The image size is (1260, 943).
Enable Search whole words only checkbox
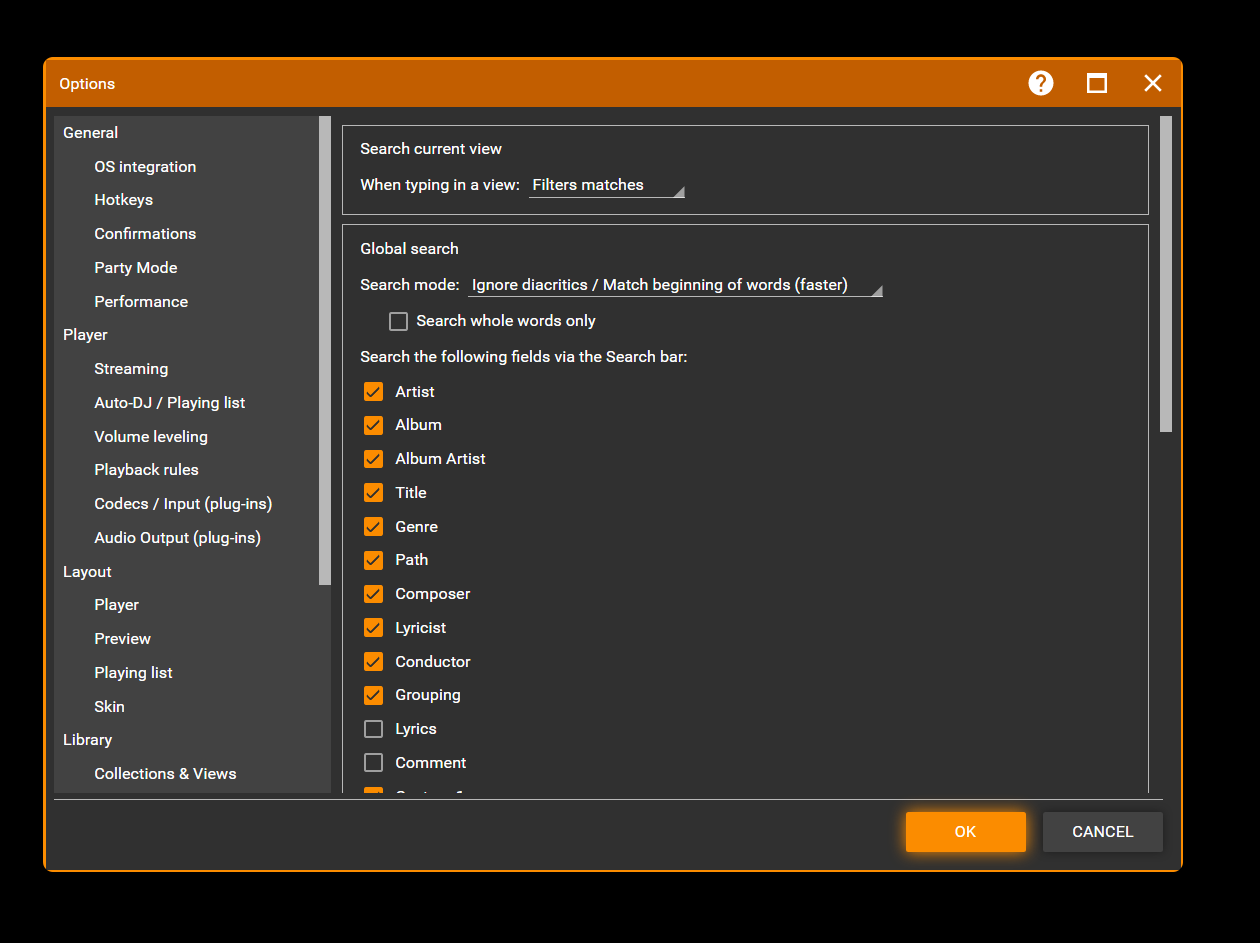[399, 321]
